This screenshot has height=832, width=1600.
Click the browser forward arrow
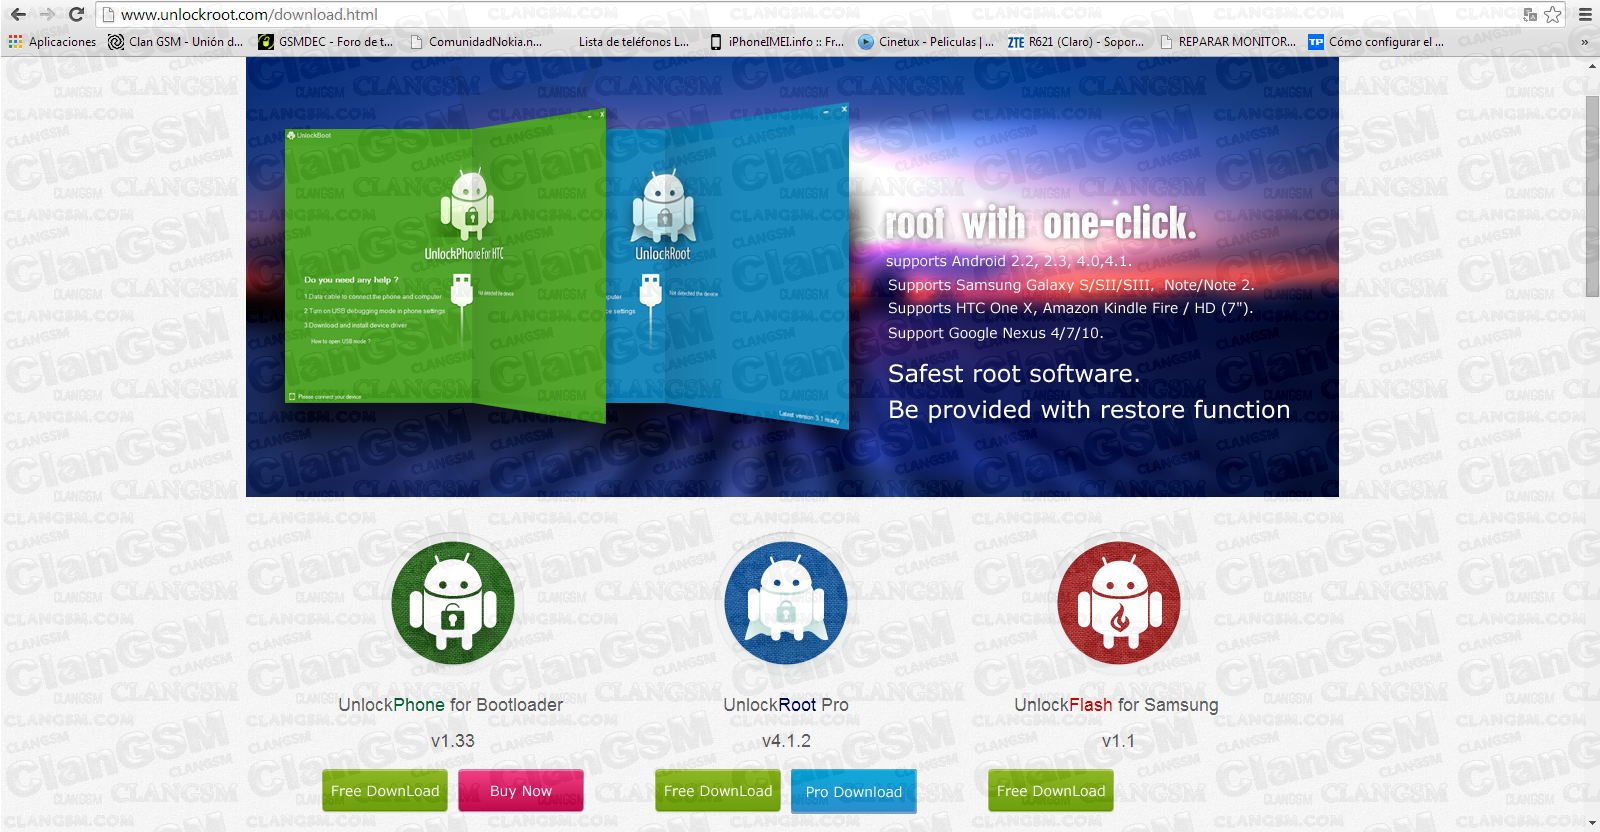(x=47, y=14)
